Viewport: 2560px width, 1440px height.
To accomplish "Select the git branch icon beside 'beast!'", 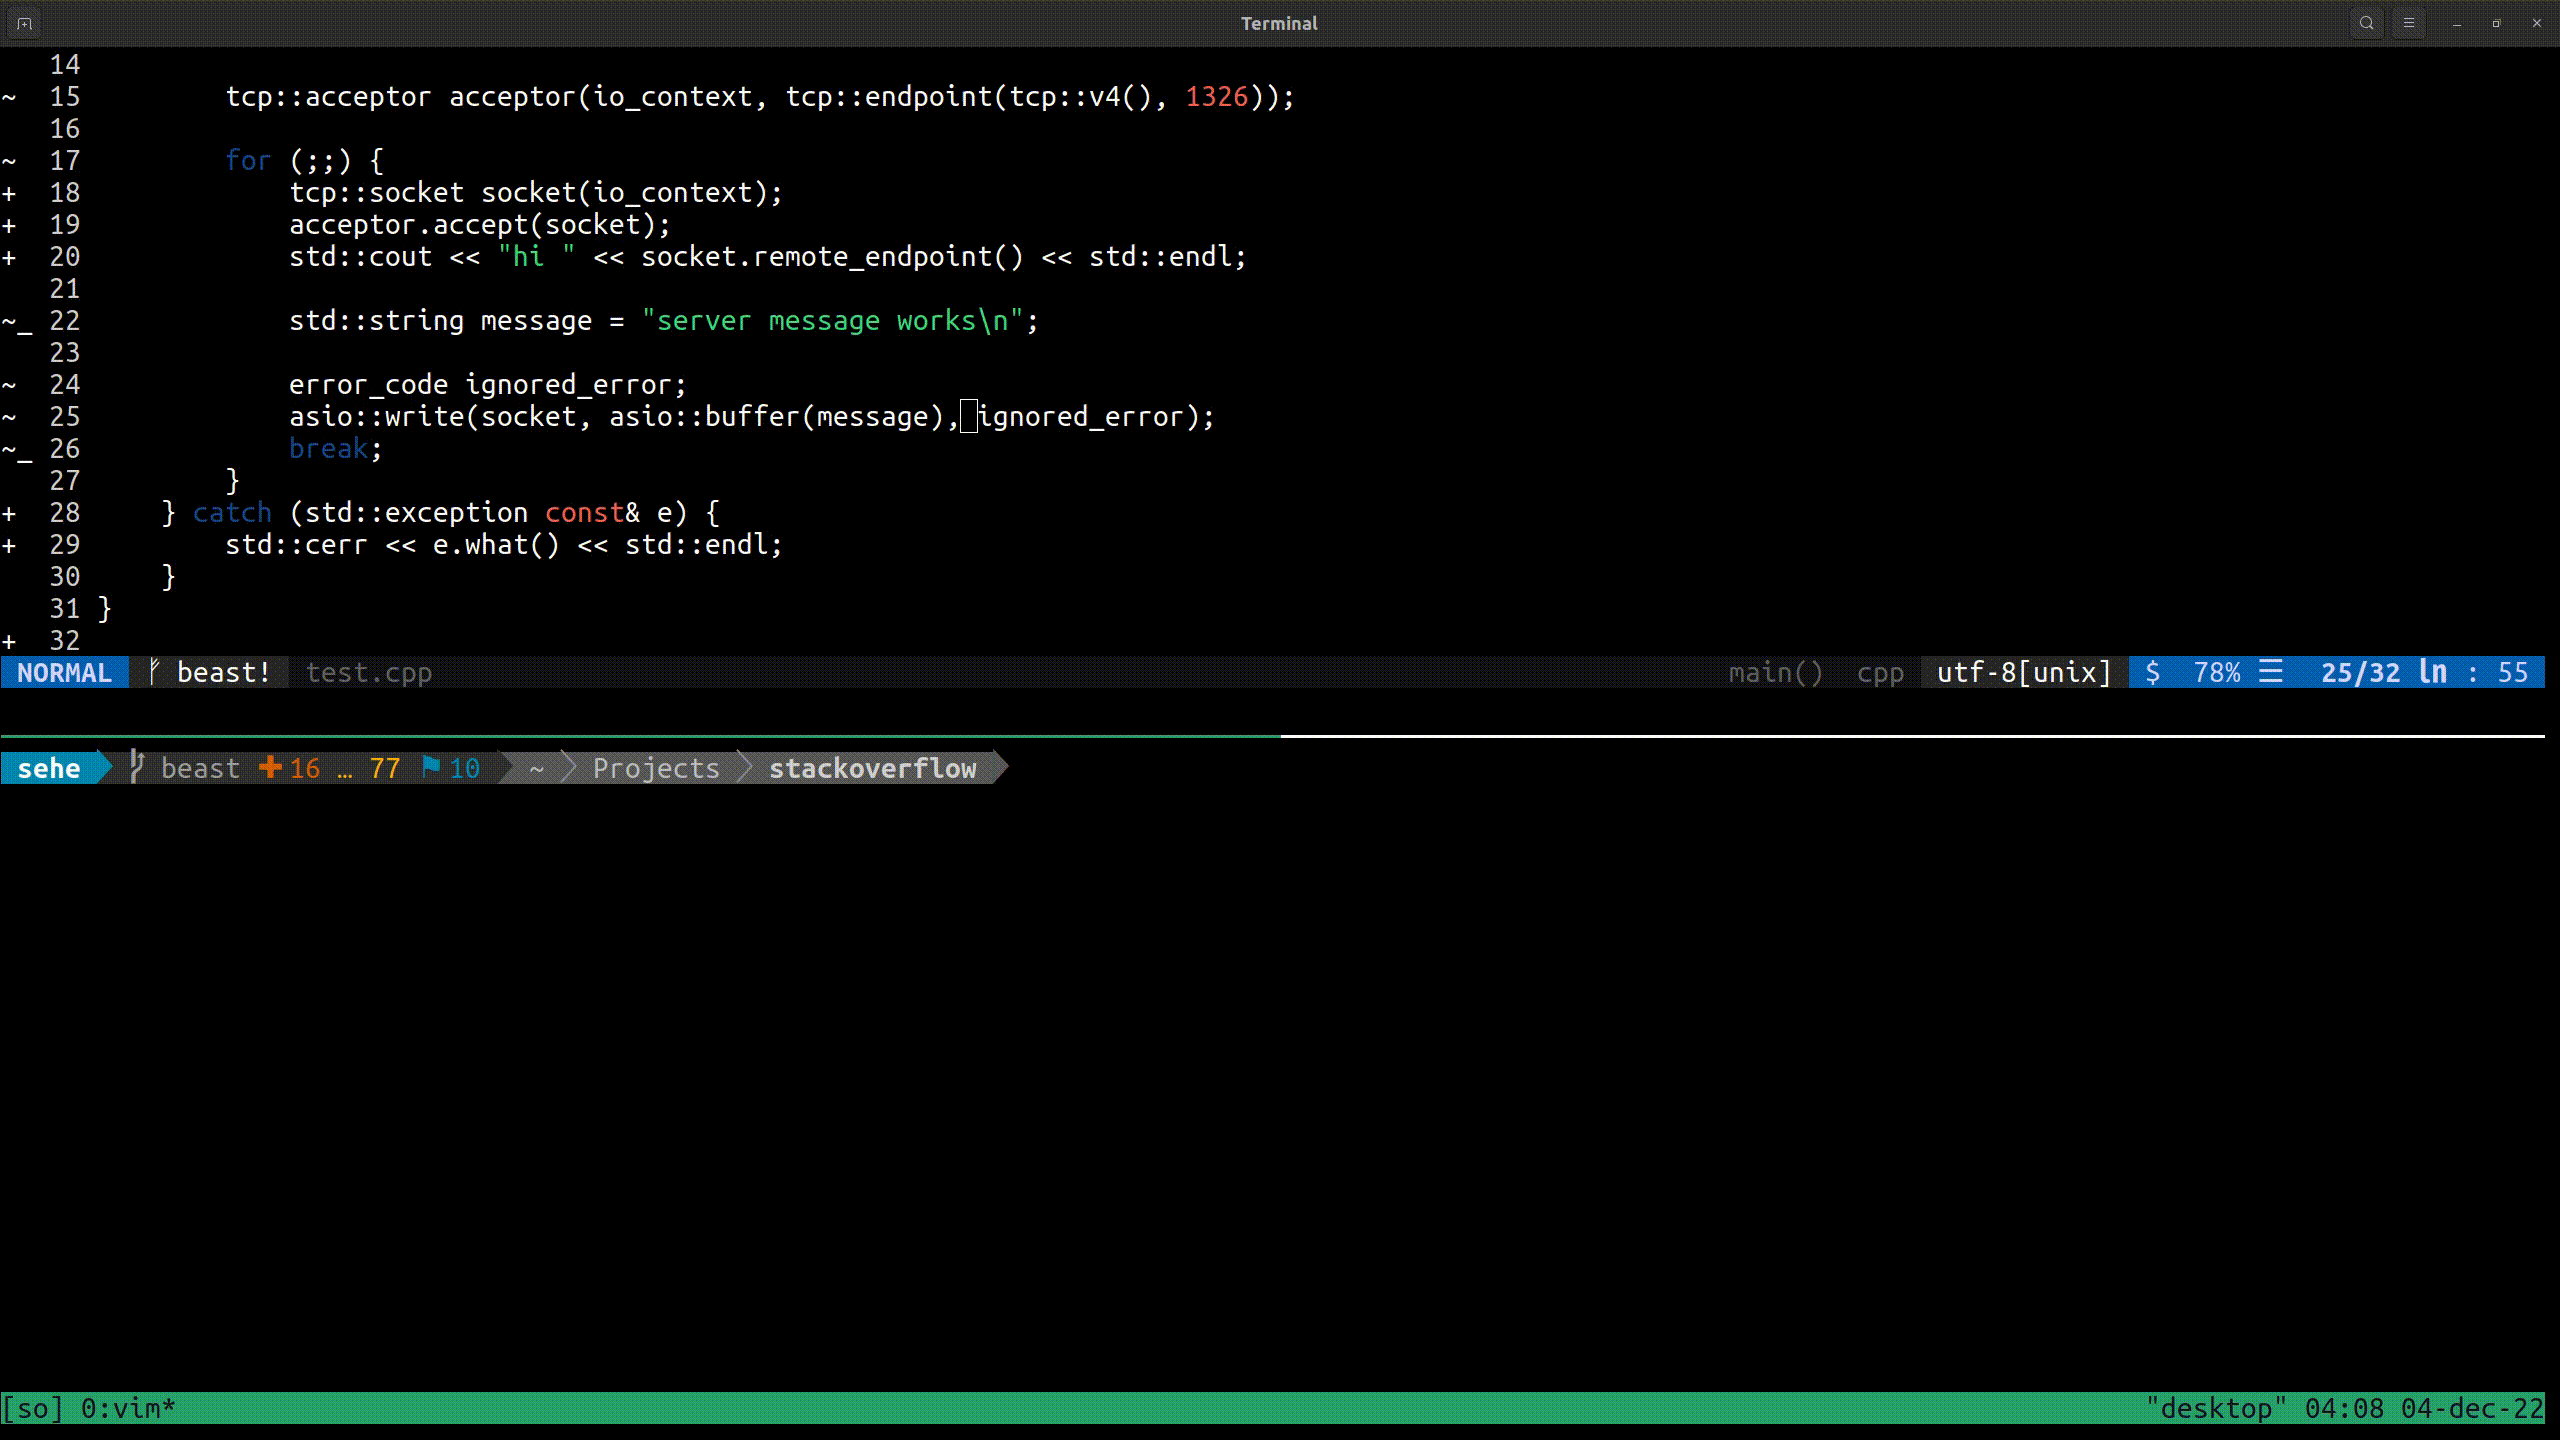I will (x=155, y=672).
